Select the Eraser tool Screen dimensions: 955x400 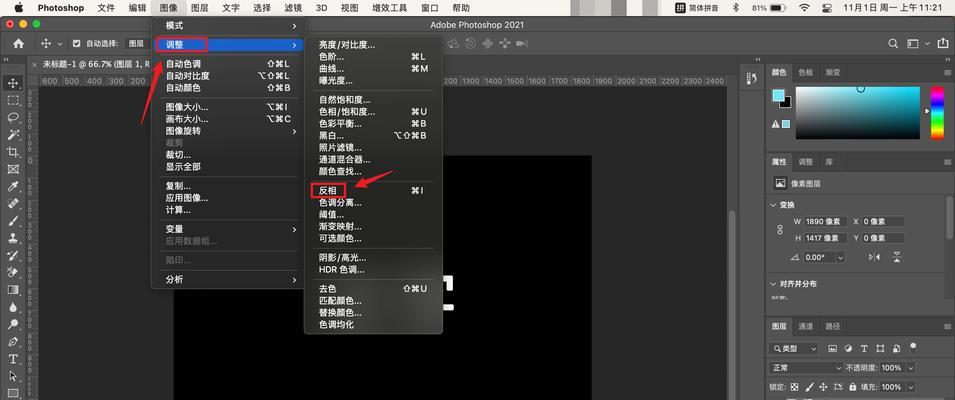13,272
